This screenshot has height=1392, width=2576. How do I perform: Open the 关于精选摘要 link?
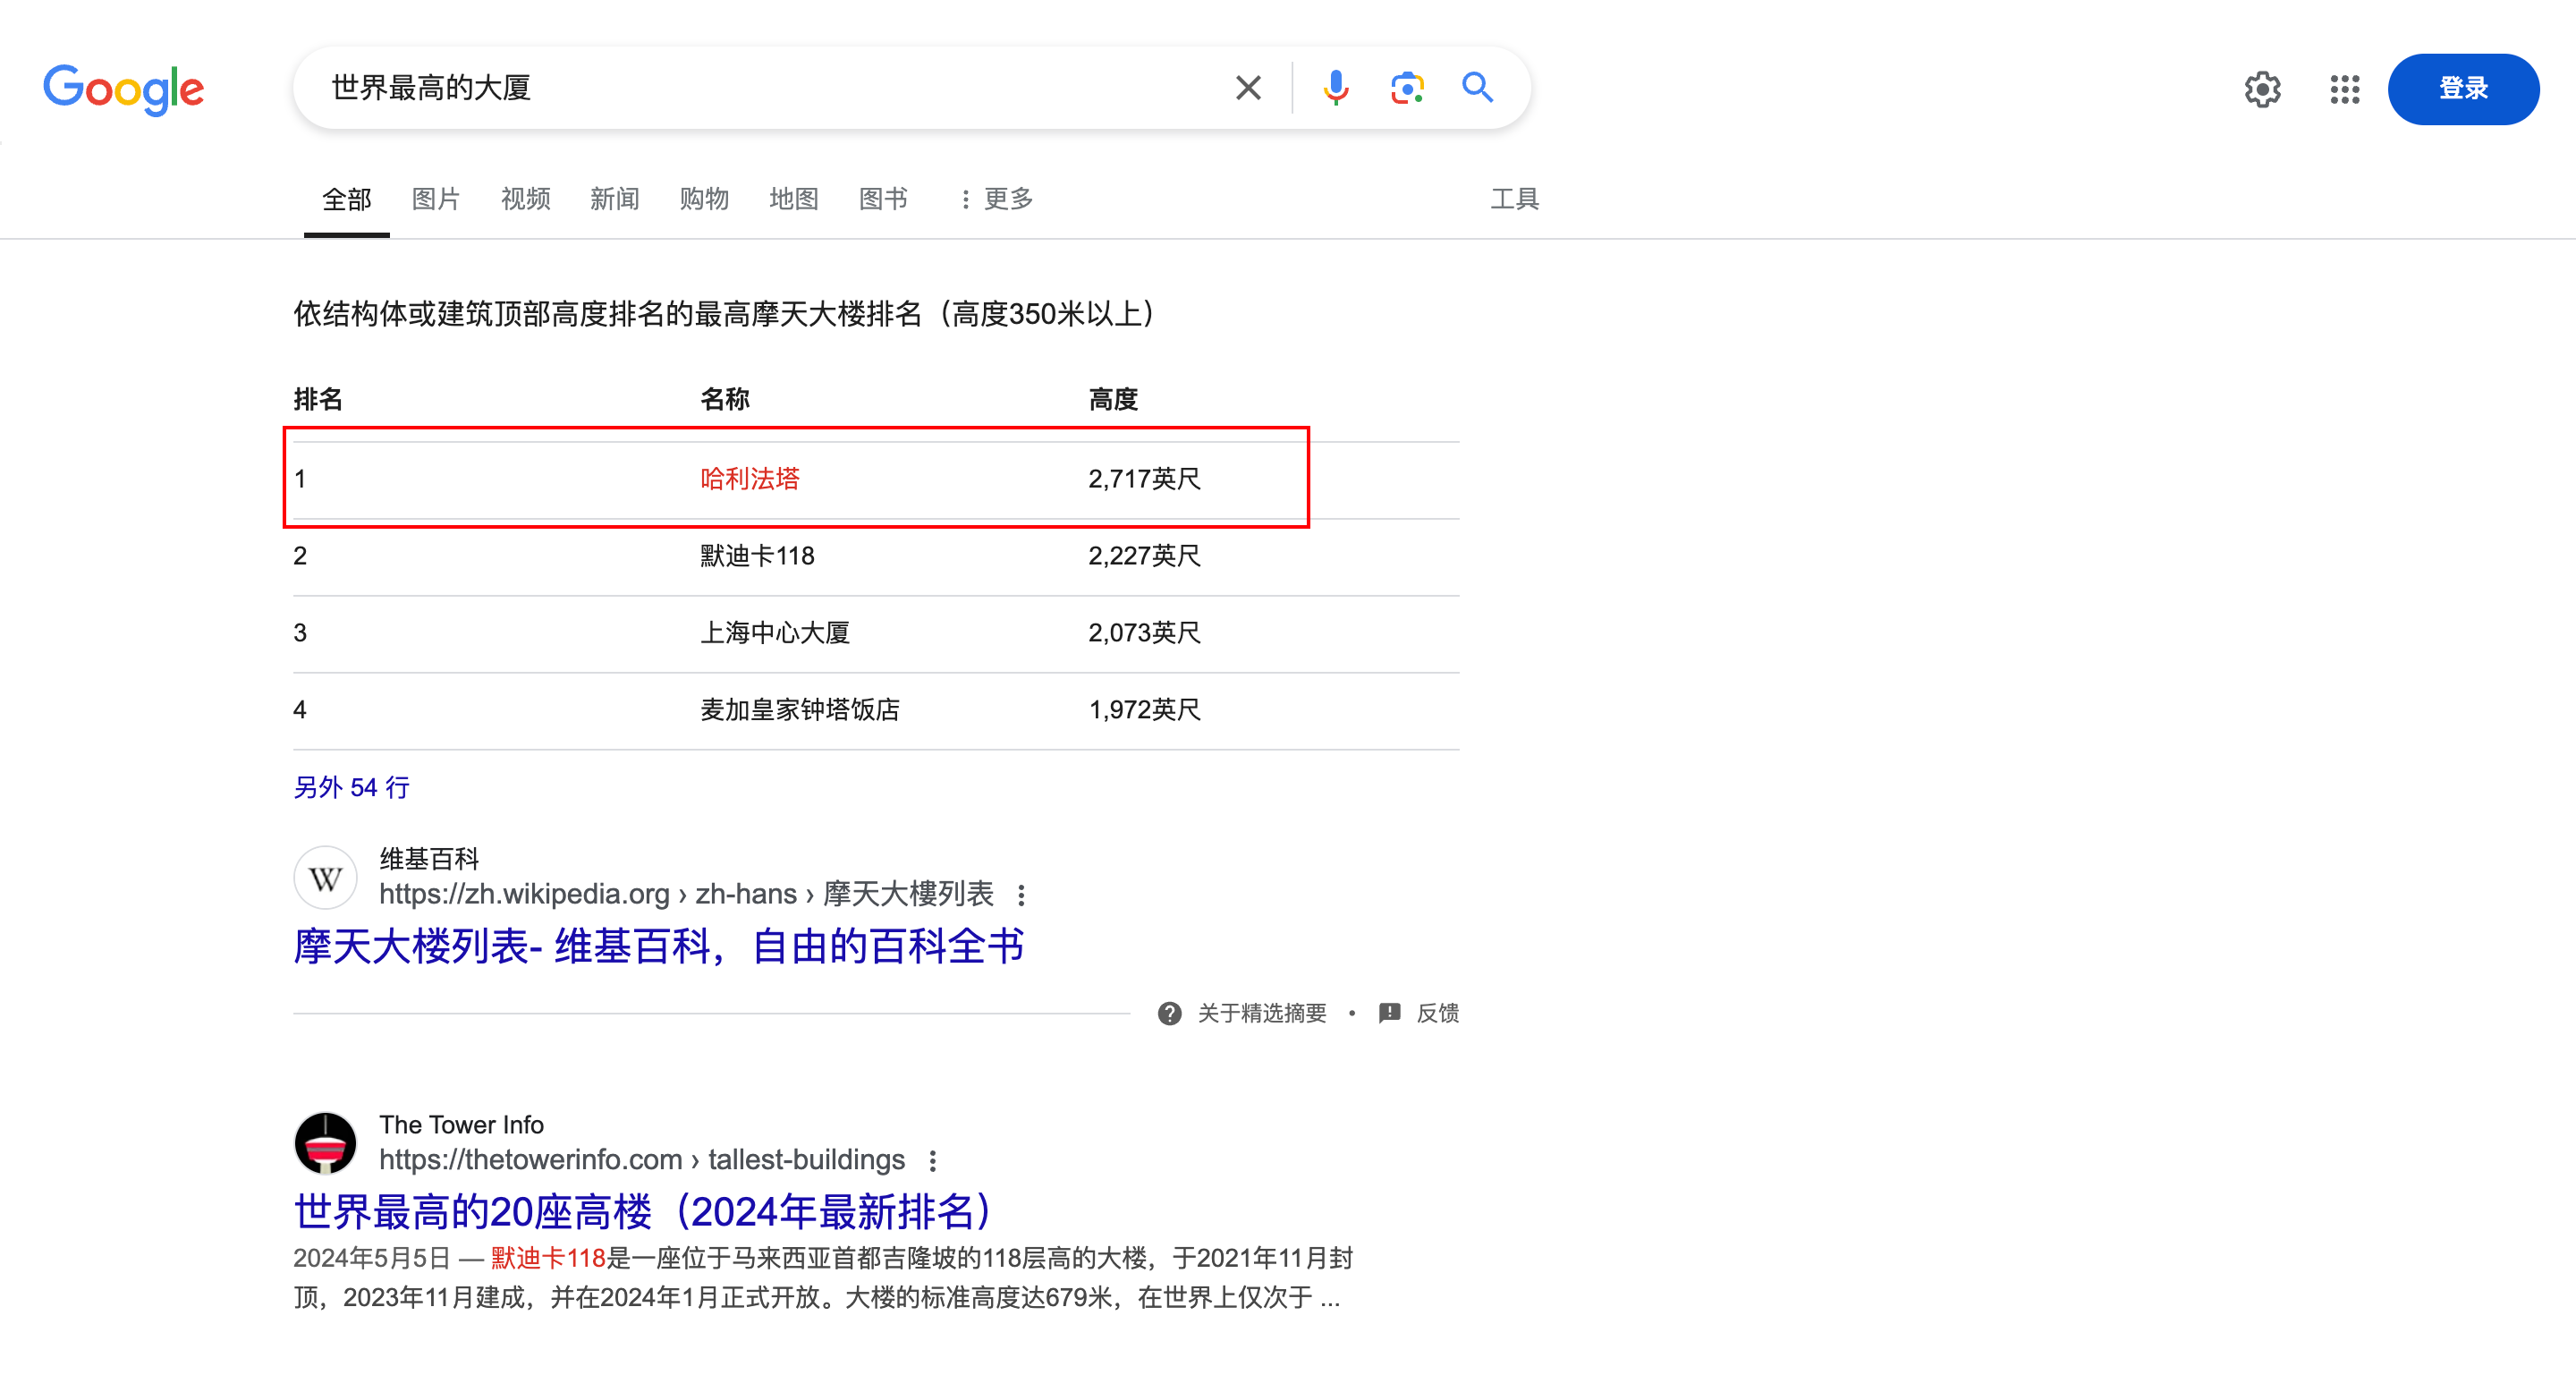pyautogui.click(x=1261, y=1014)
